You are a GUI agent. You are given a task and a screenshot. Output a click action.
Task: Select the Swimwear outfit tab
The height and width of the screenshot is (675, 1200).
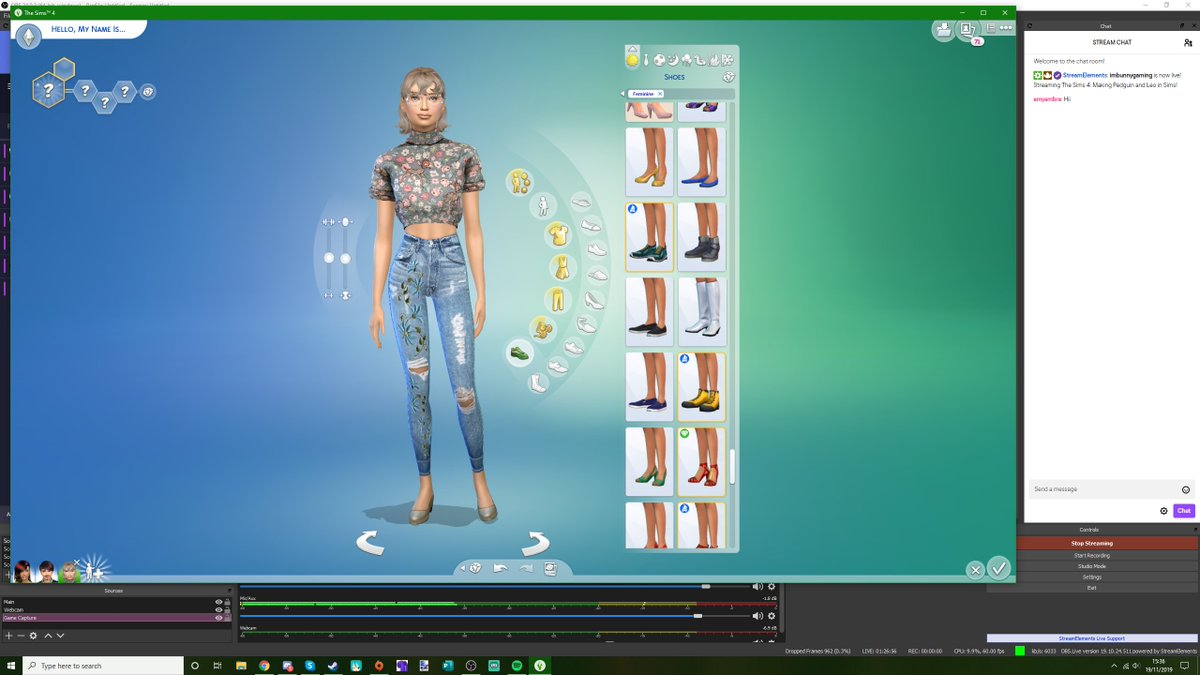[700, 60]
